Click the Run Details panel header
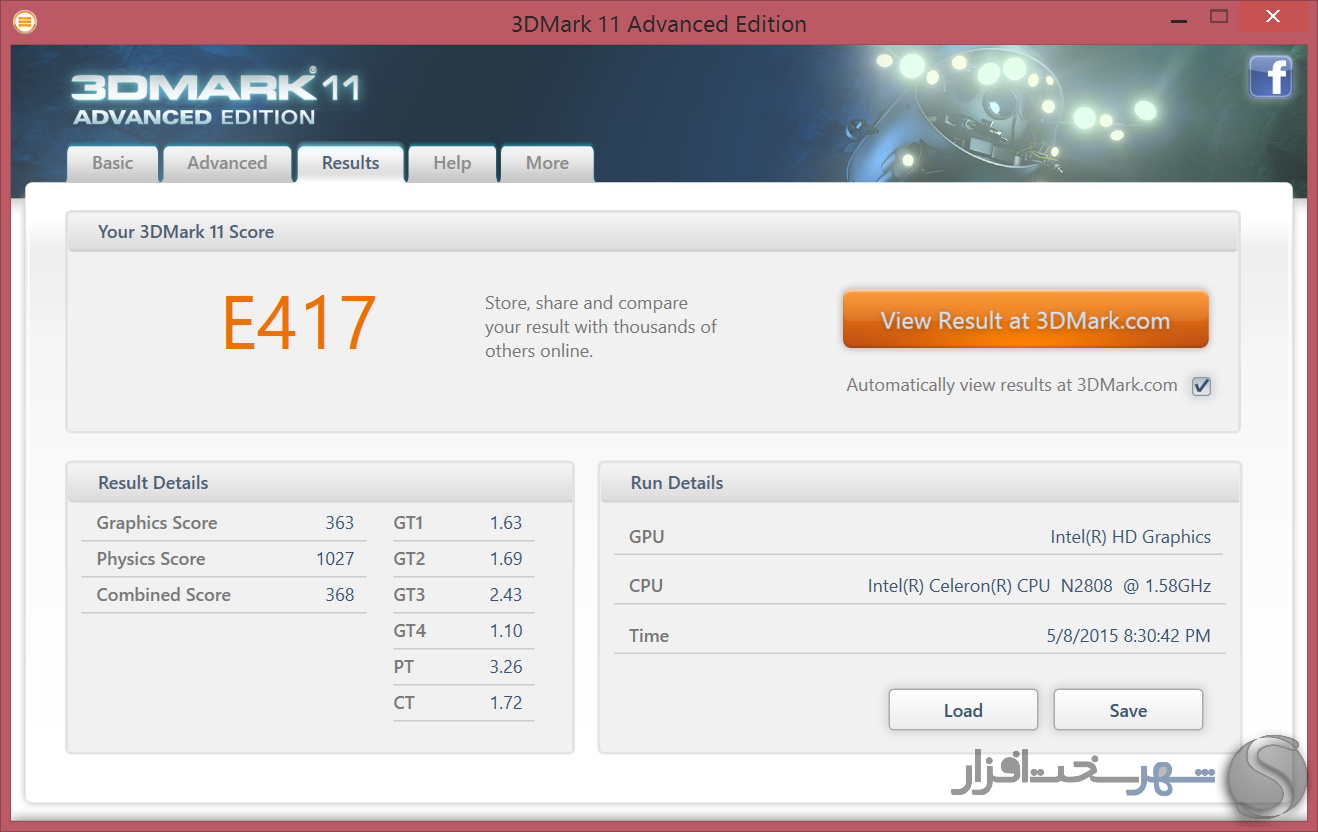Viewport: 1318px width, 832px height. [x=919, y=482]
